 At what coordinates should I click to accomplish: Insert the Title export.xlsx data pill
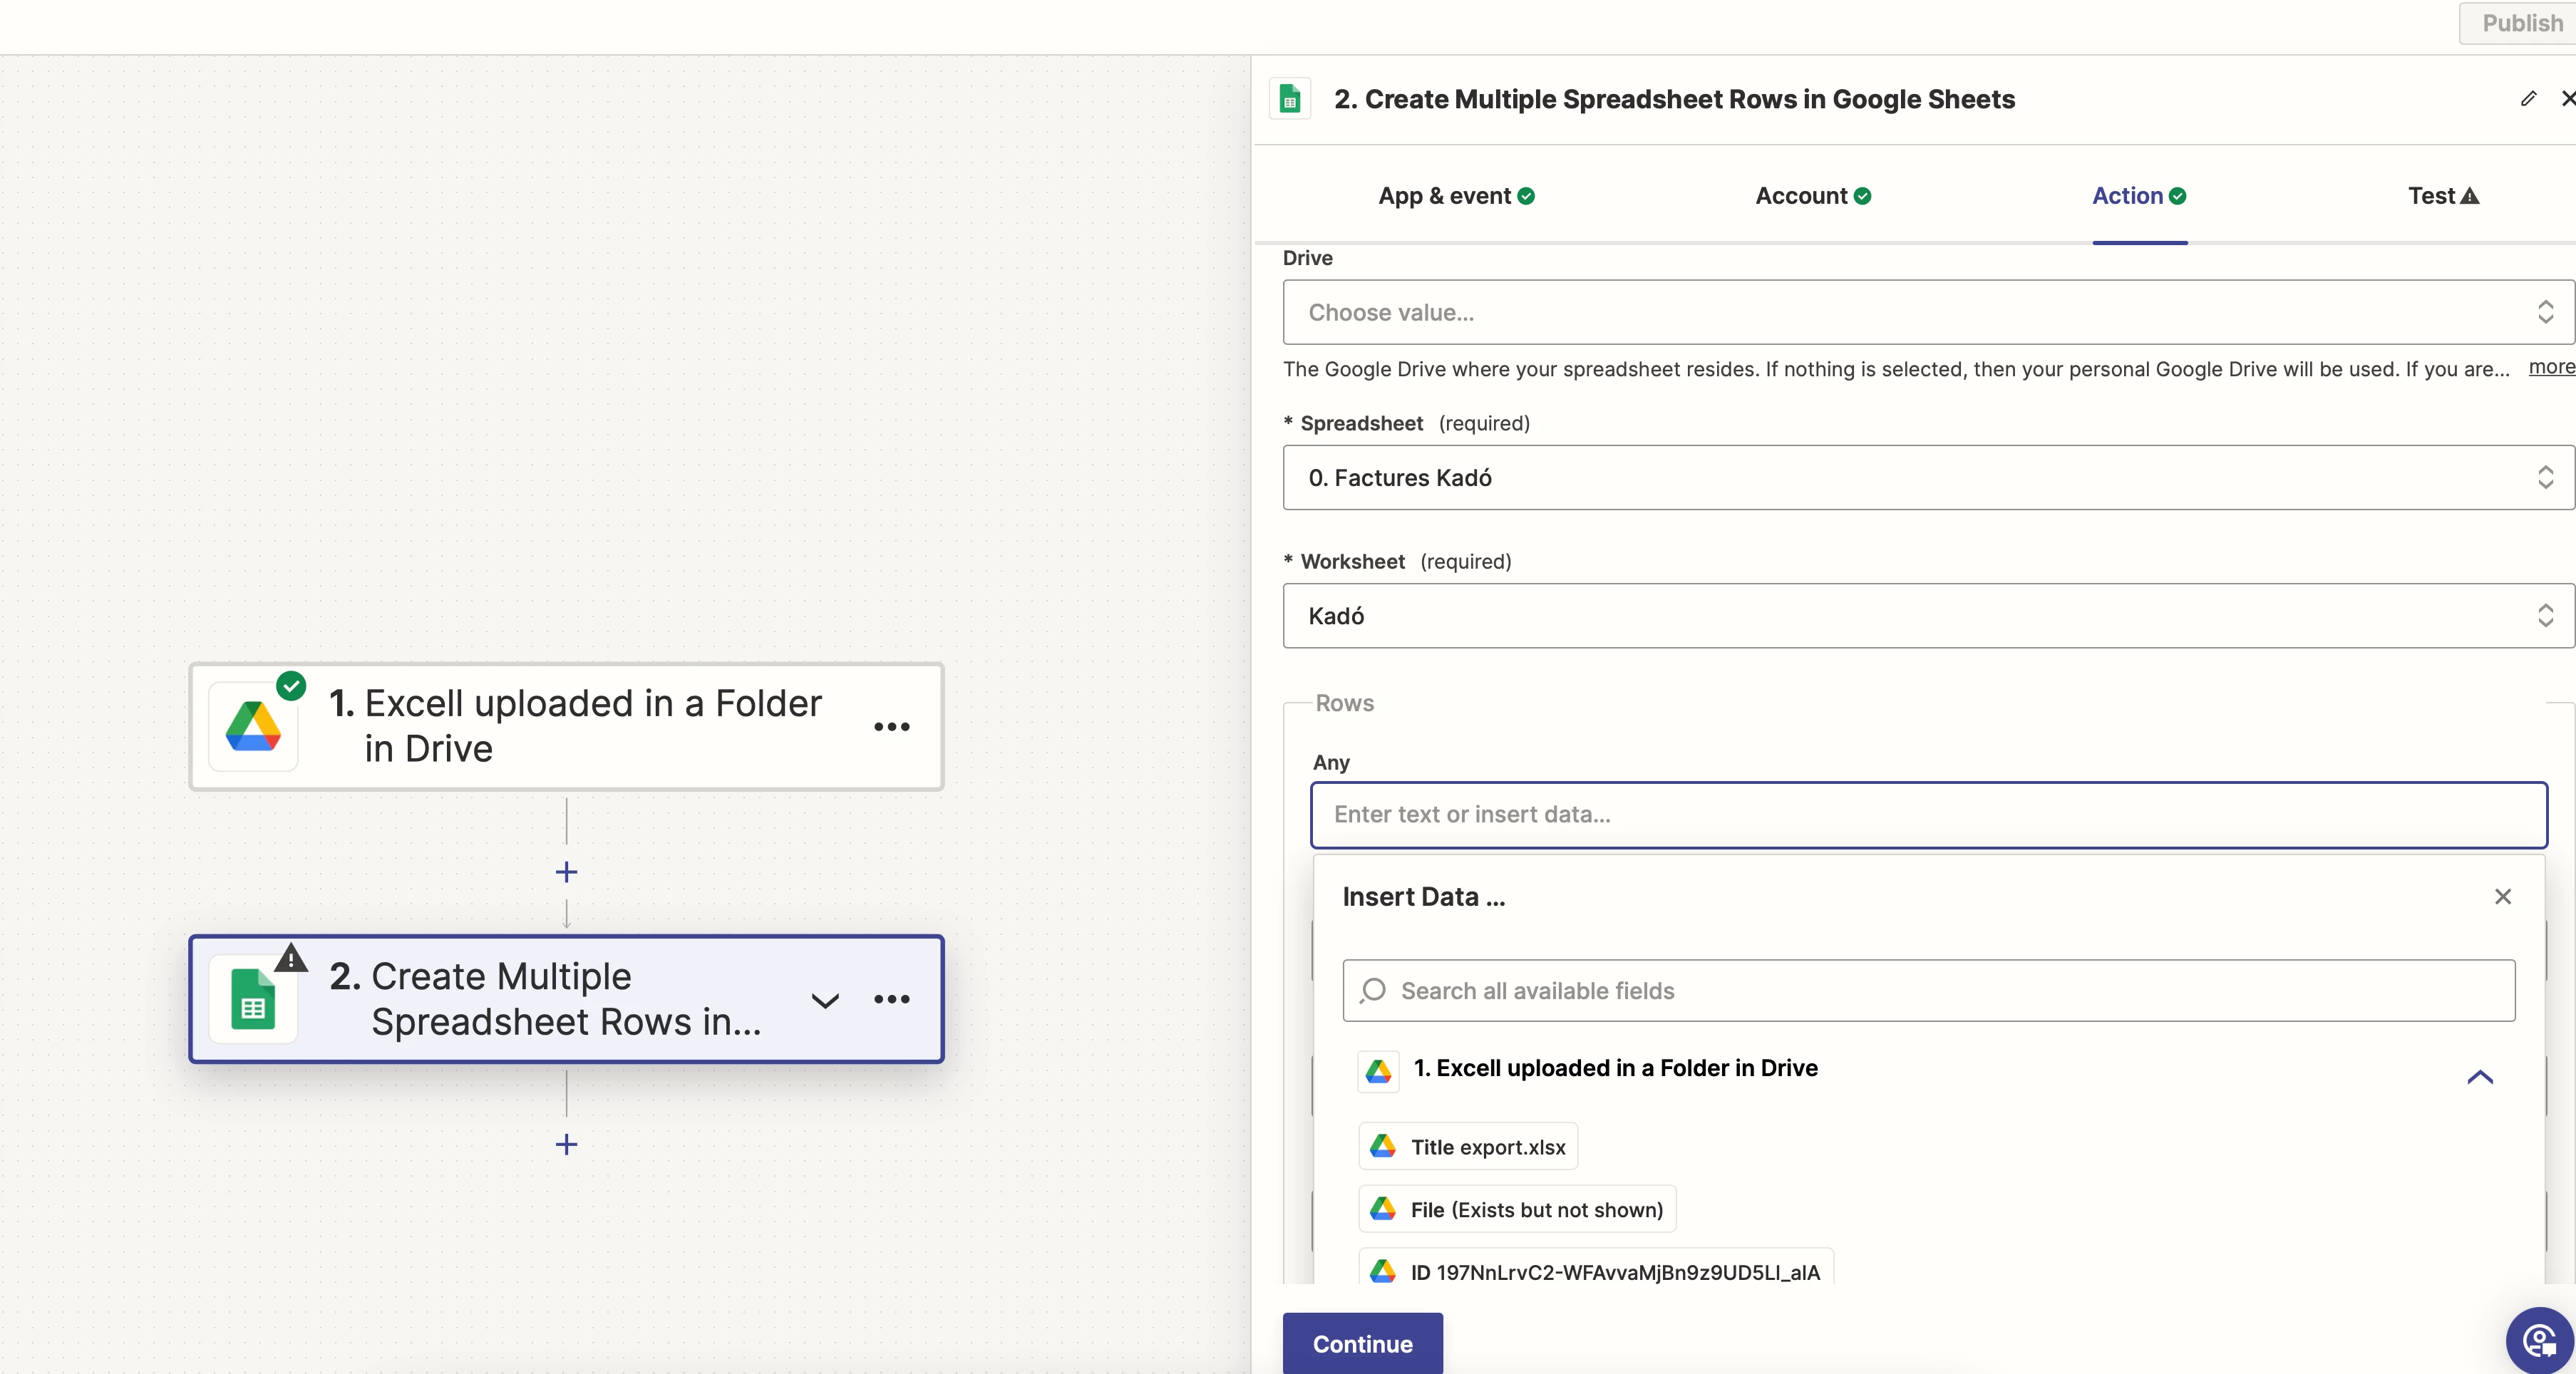(x=1468, y=1147)
